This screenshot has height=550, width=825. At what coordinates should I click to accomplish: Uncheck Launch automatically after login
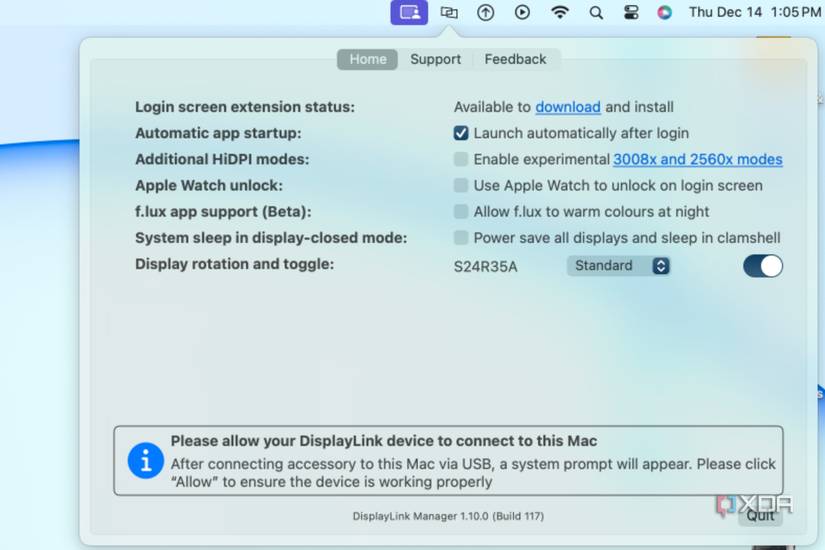tap(461, 133)
